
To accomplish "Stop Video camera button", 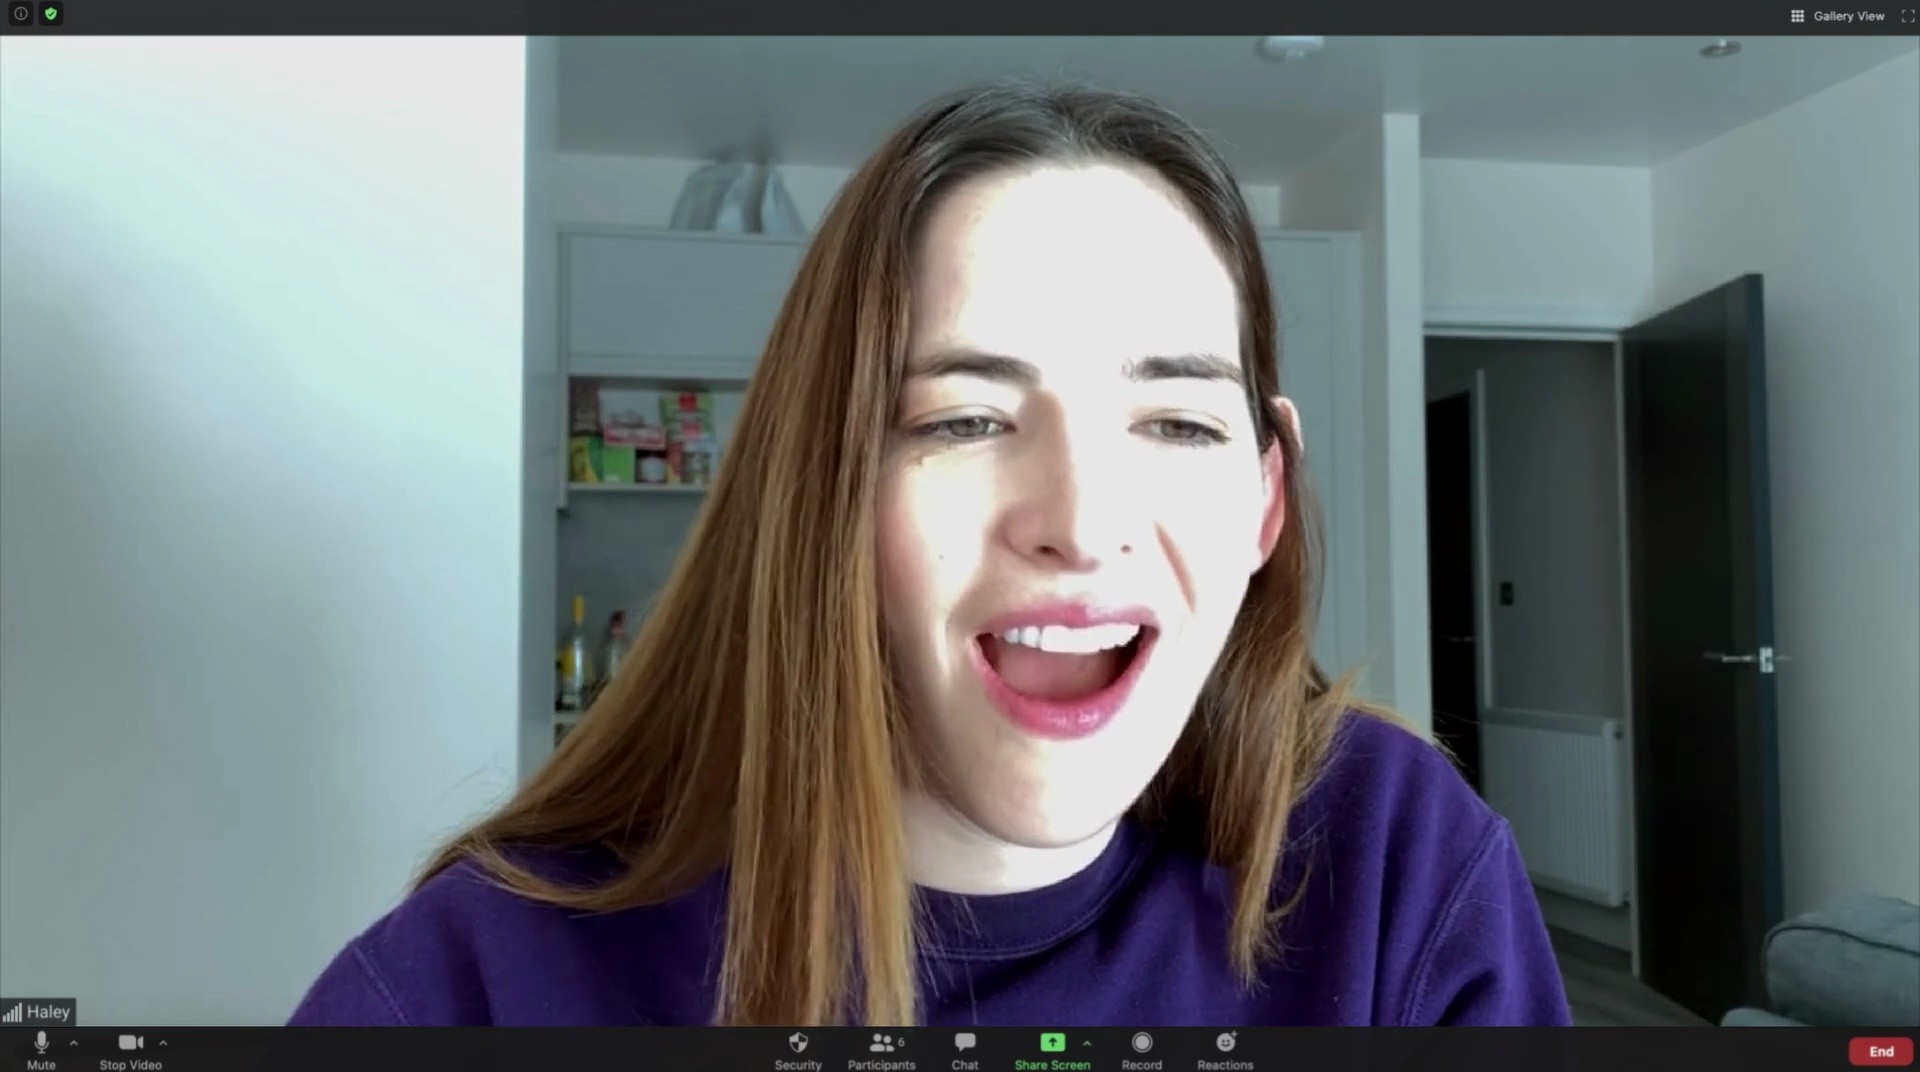I will tap(131, 1050).
